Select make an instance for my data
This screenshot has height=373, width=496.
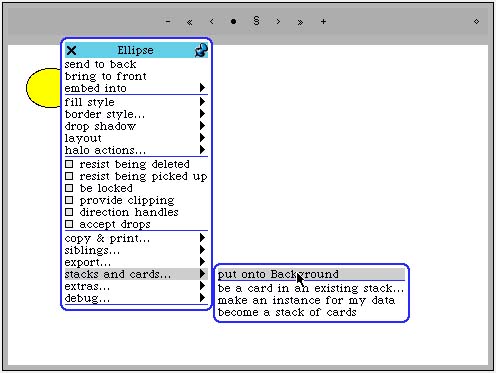click(311, 300)
